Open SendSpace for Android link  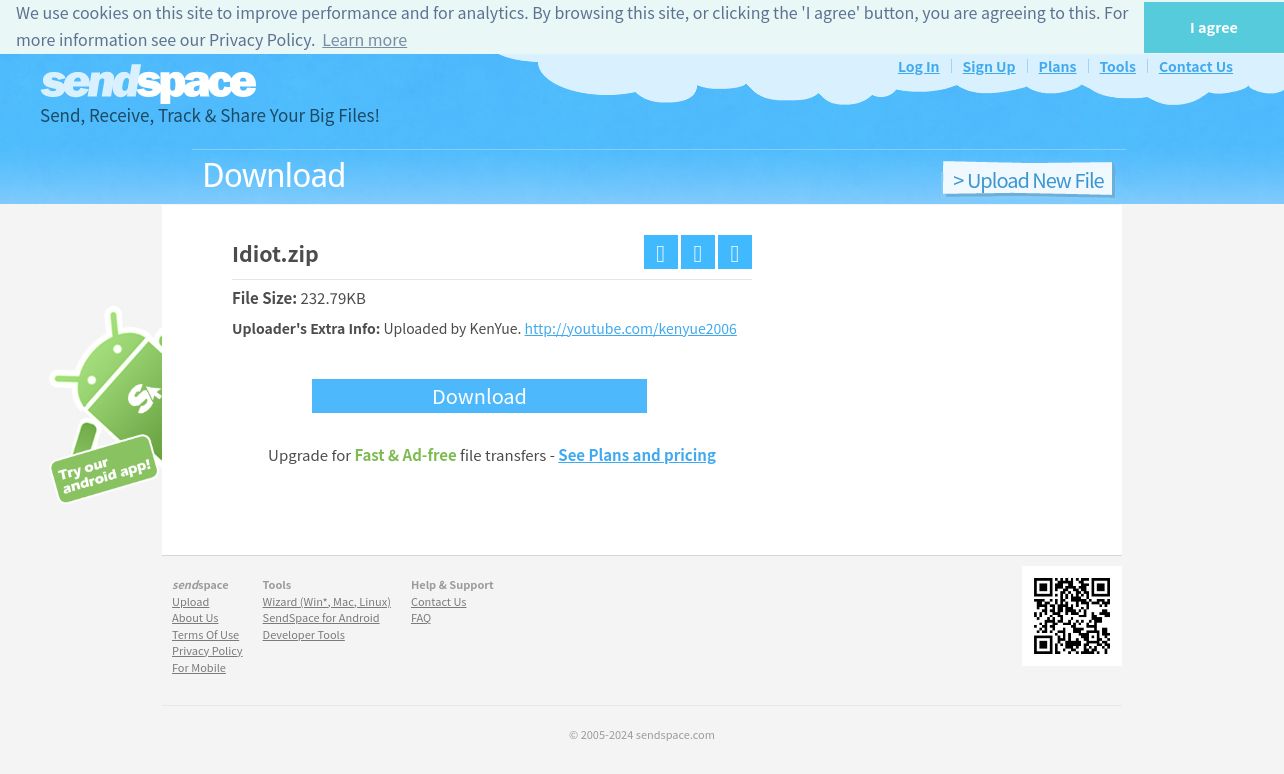(x=321, y=618)
